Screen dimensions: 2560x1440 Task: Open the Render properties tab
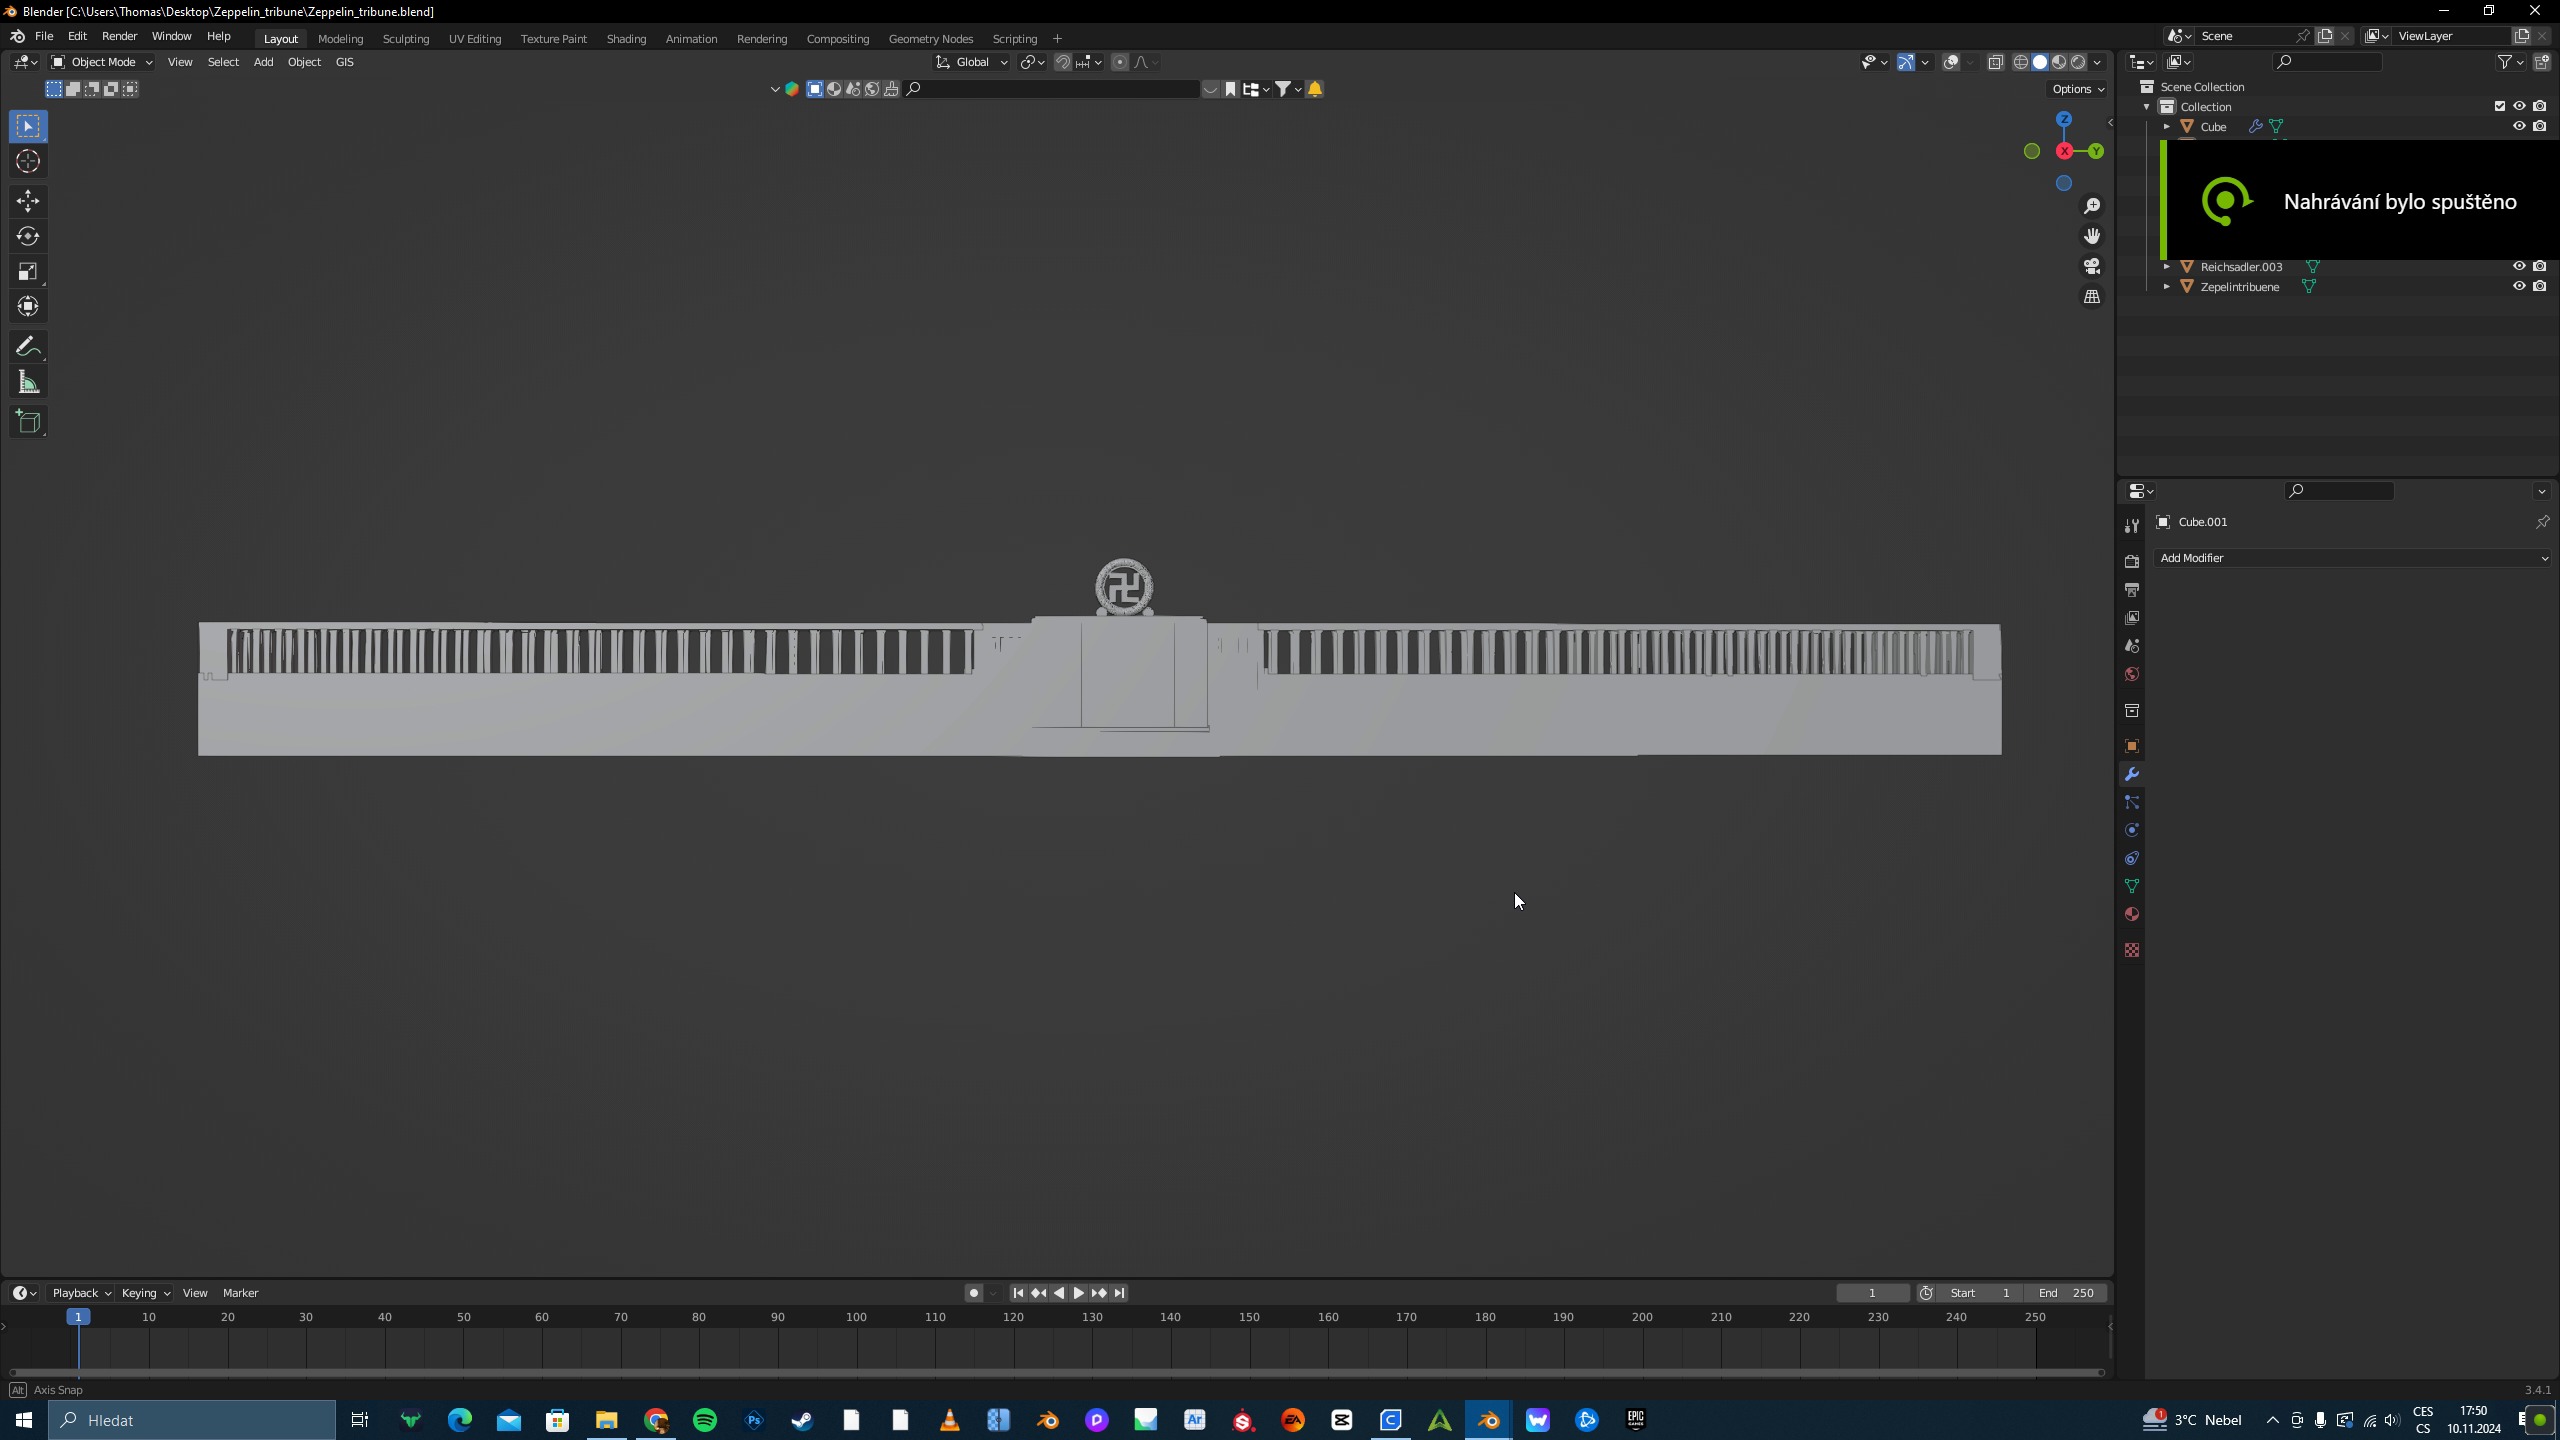[x=2132, y=561]
